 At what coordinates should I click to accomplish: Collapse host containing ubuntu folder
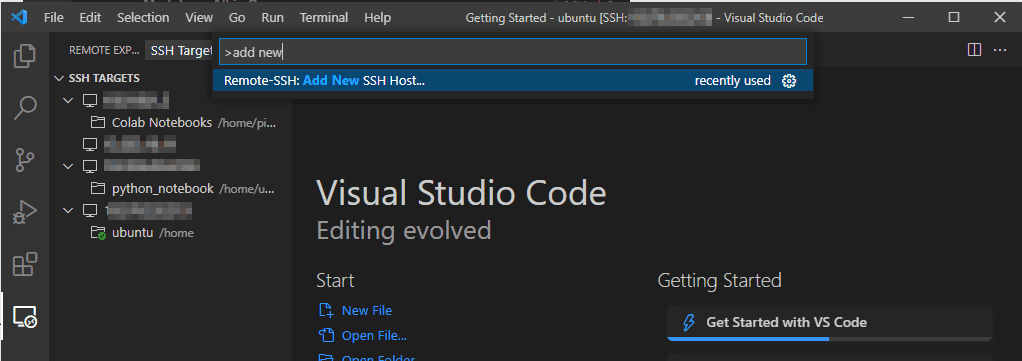click(68, 210)
